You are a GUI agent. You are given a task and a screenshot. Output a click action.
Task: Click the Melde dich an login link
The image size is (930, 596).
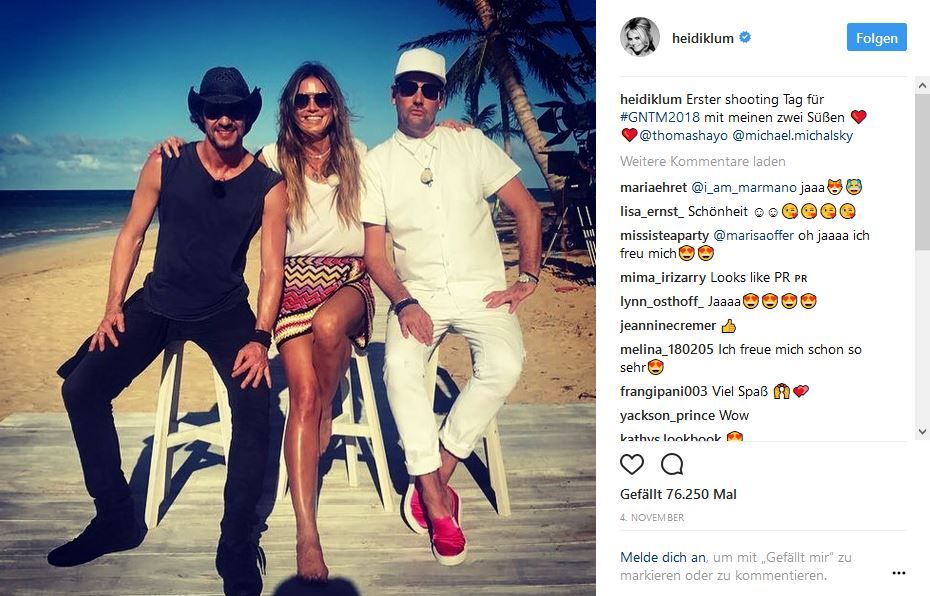(663, 557)
